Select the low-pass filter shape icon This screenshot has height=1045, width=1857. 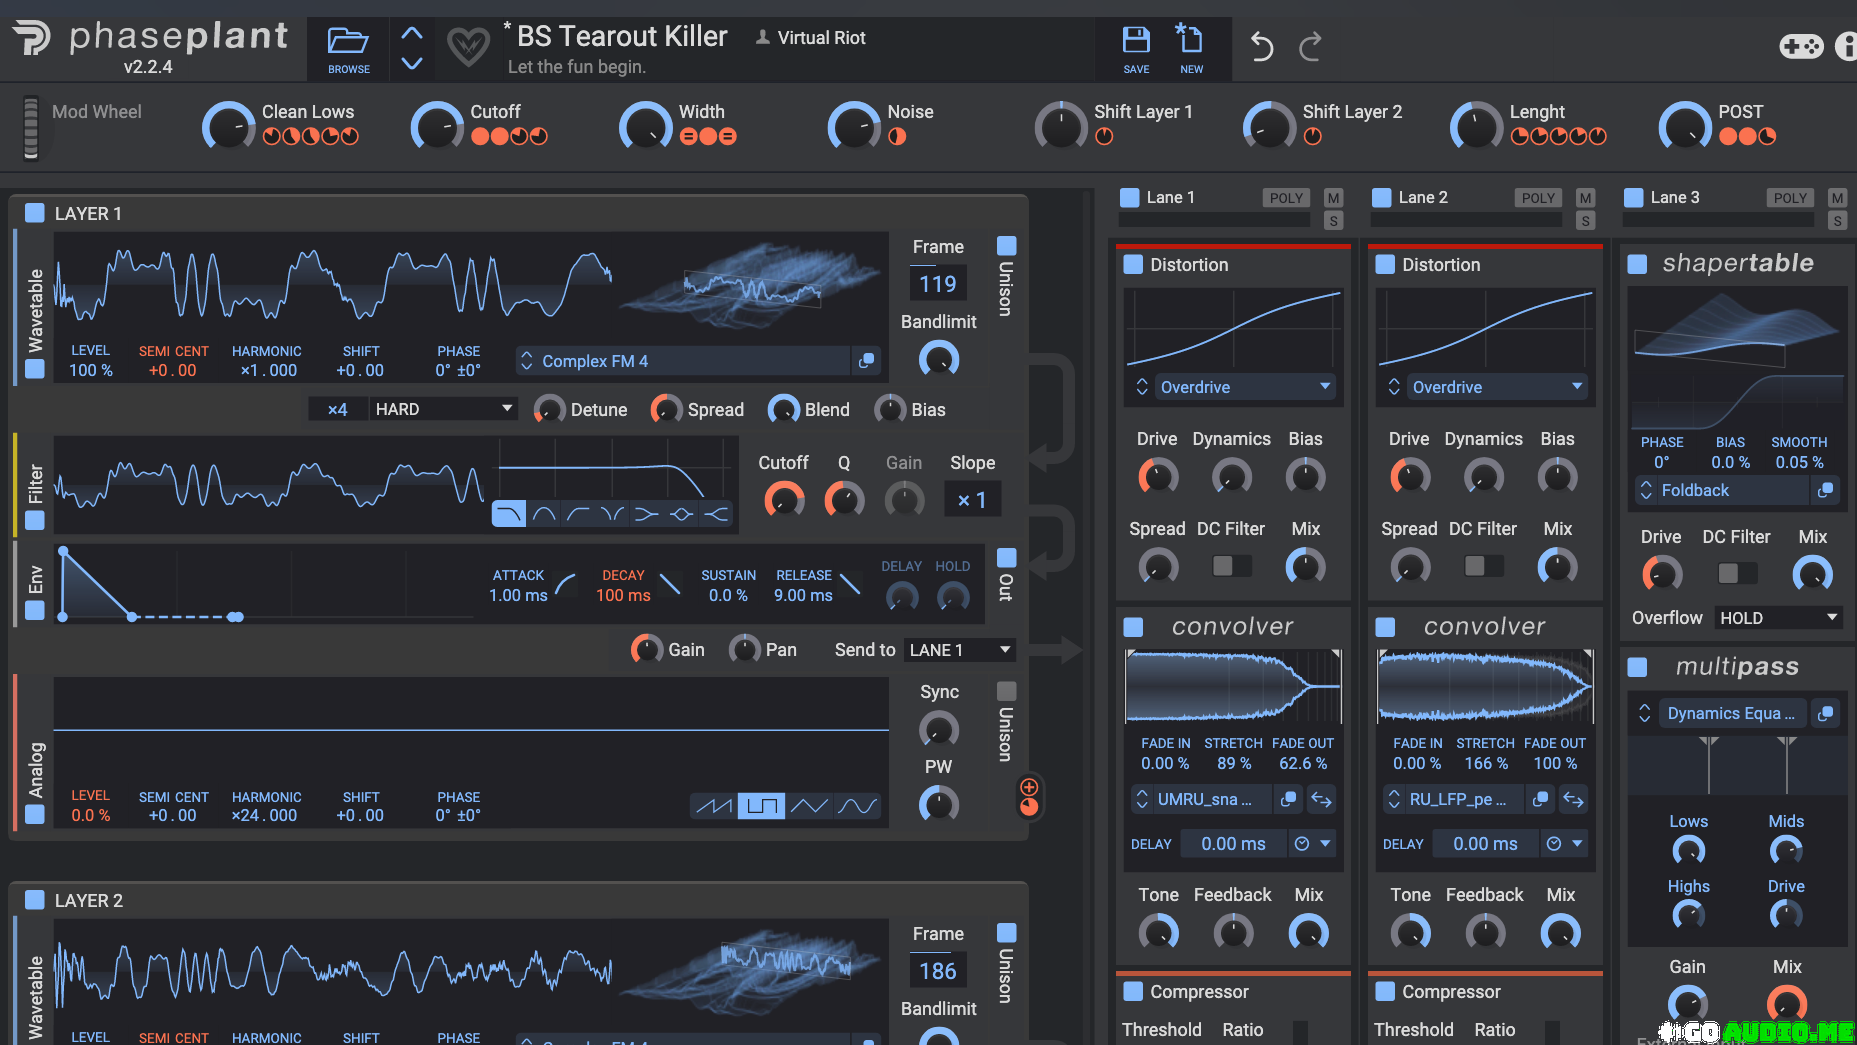[x=509, y=514]
